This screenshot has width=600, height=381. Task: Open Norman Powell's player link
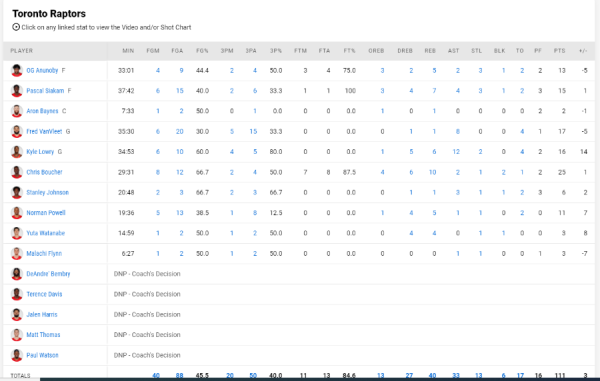[46, 213]
